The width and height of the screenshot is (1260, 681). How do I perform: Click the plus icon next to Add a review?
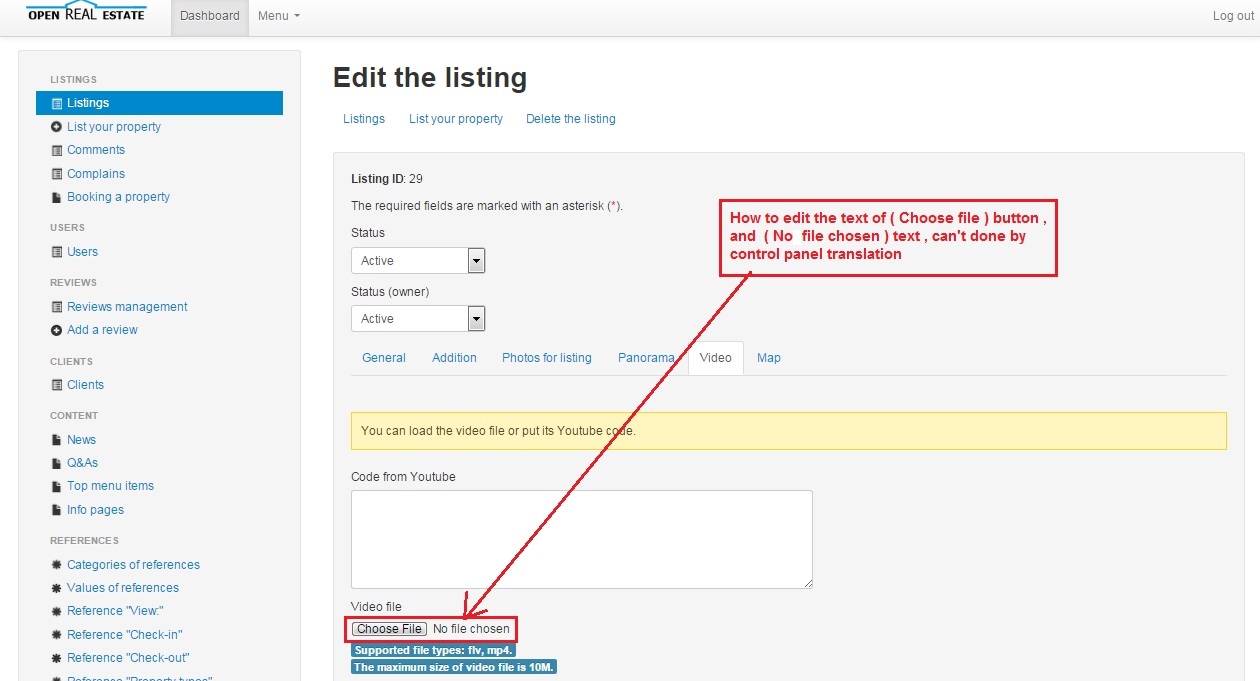tap(57, 330)
